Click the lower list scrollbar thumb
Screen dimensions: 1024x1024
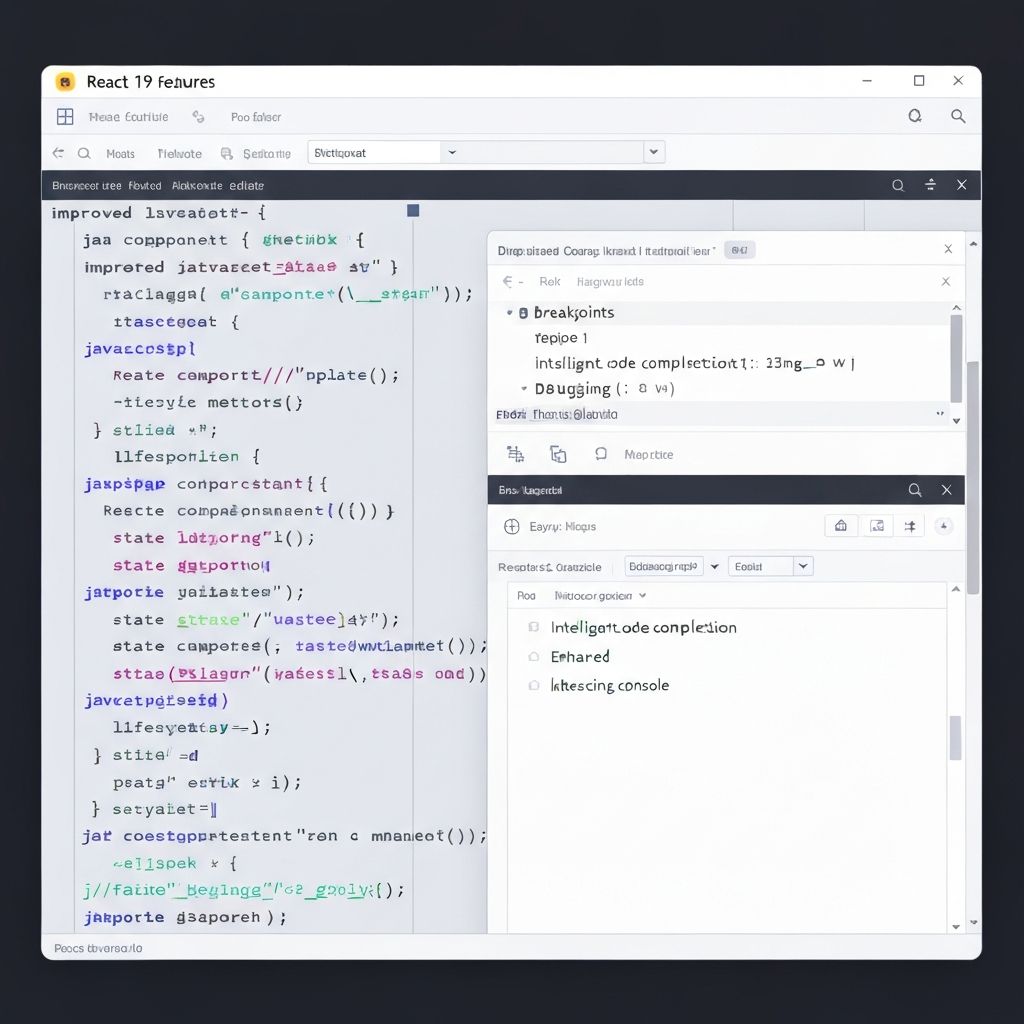pyautogui.click(x=955, y=738)
